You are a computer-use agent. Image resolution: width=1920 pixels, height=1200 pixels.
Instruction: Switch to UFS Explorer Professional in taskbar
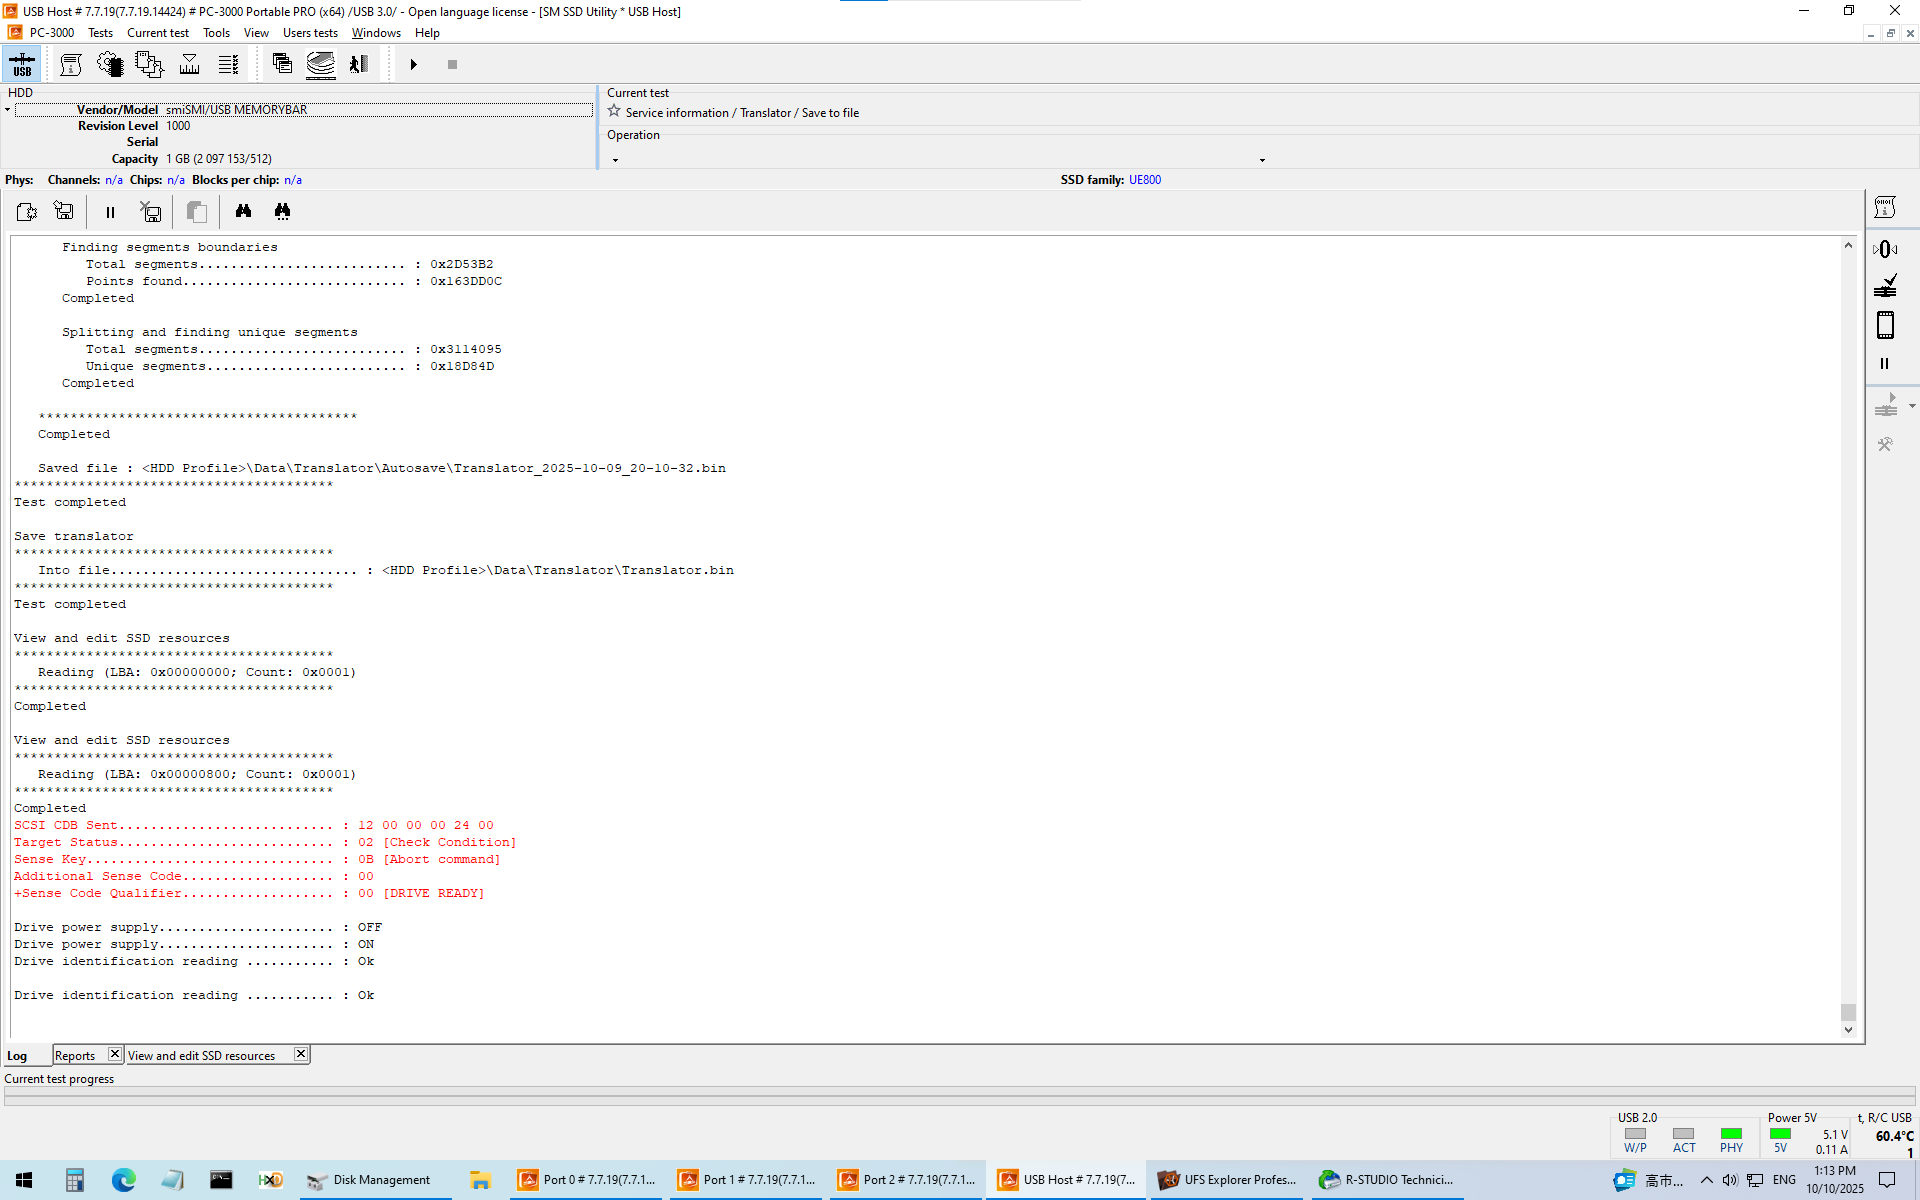[1227, 1180]
